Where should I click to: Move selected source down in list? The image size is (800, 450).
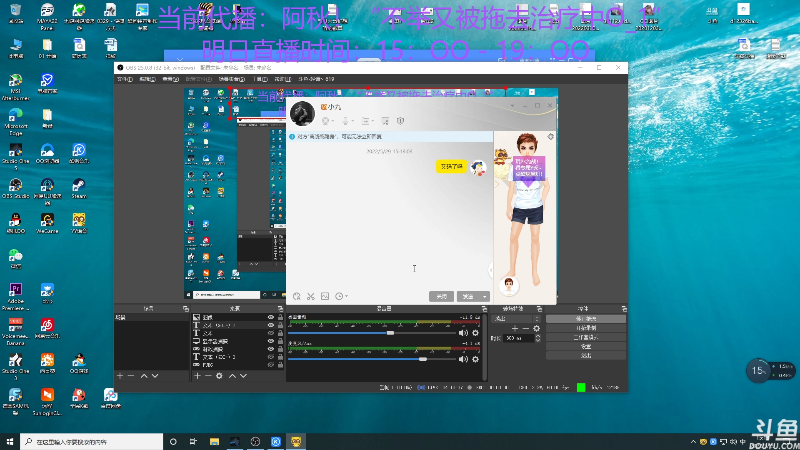(243, 376)
